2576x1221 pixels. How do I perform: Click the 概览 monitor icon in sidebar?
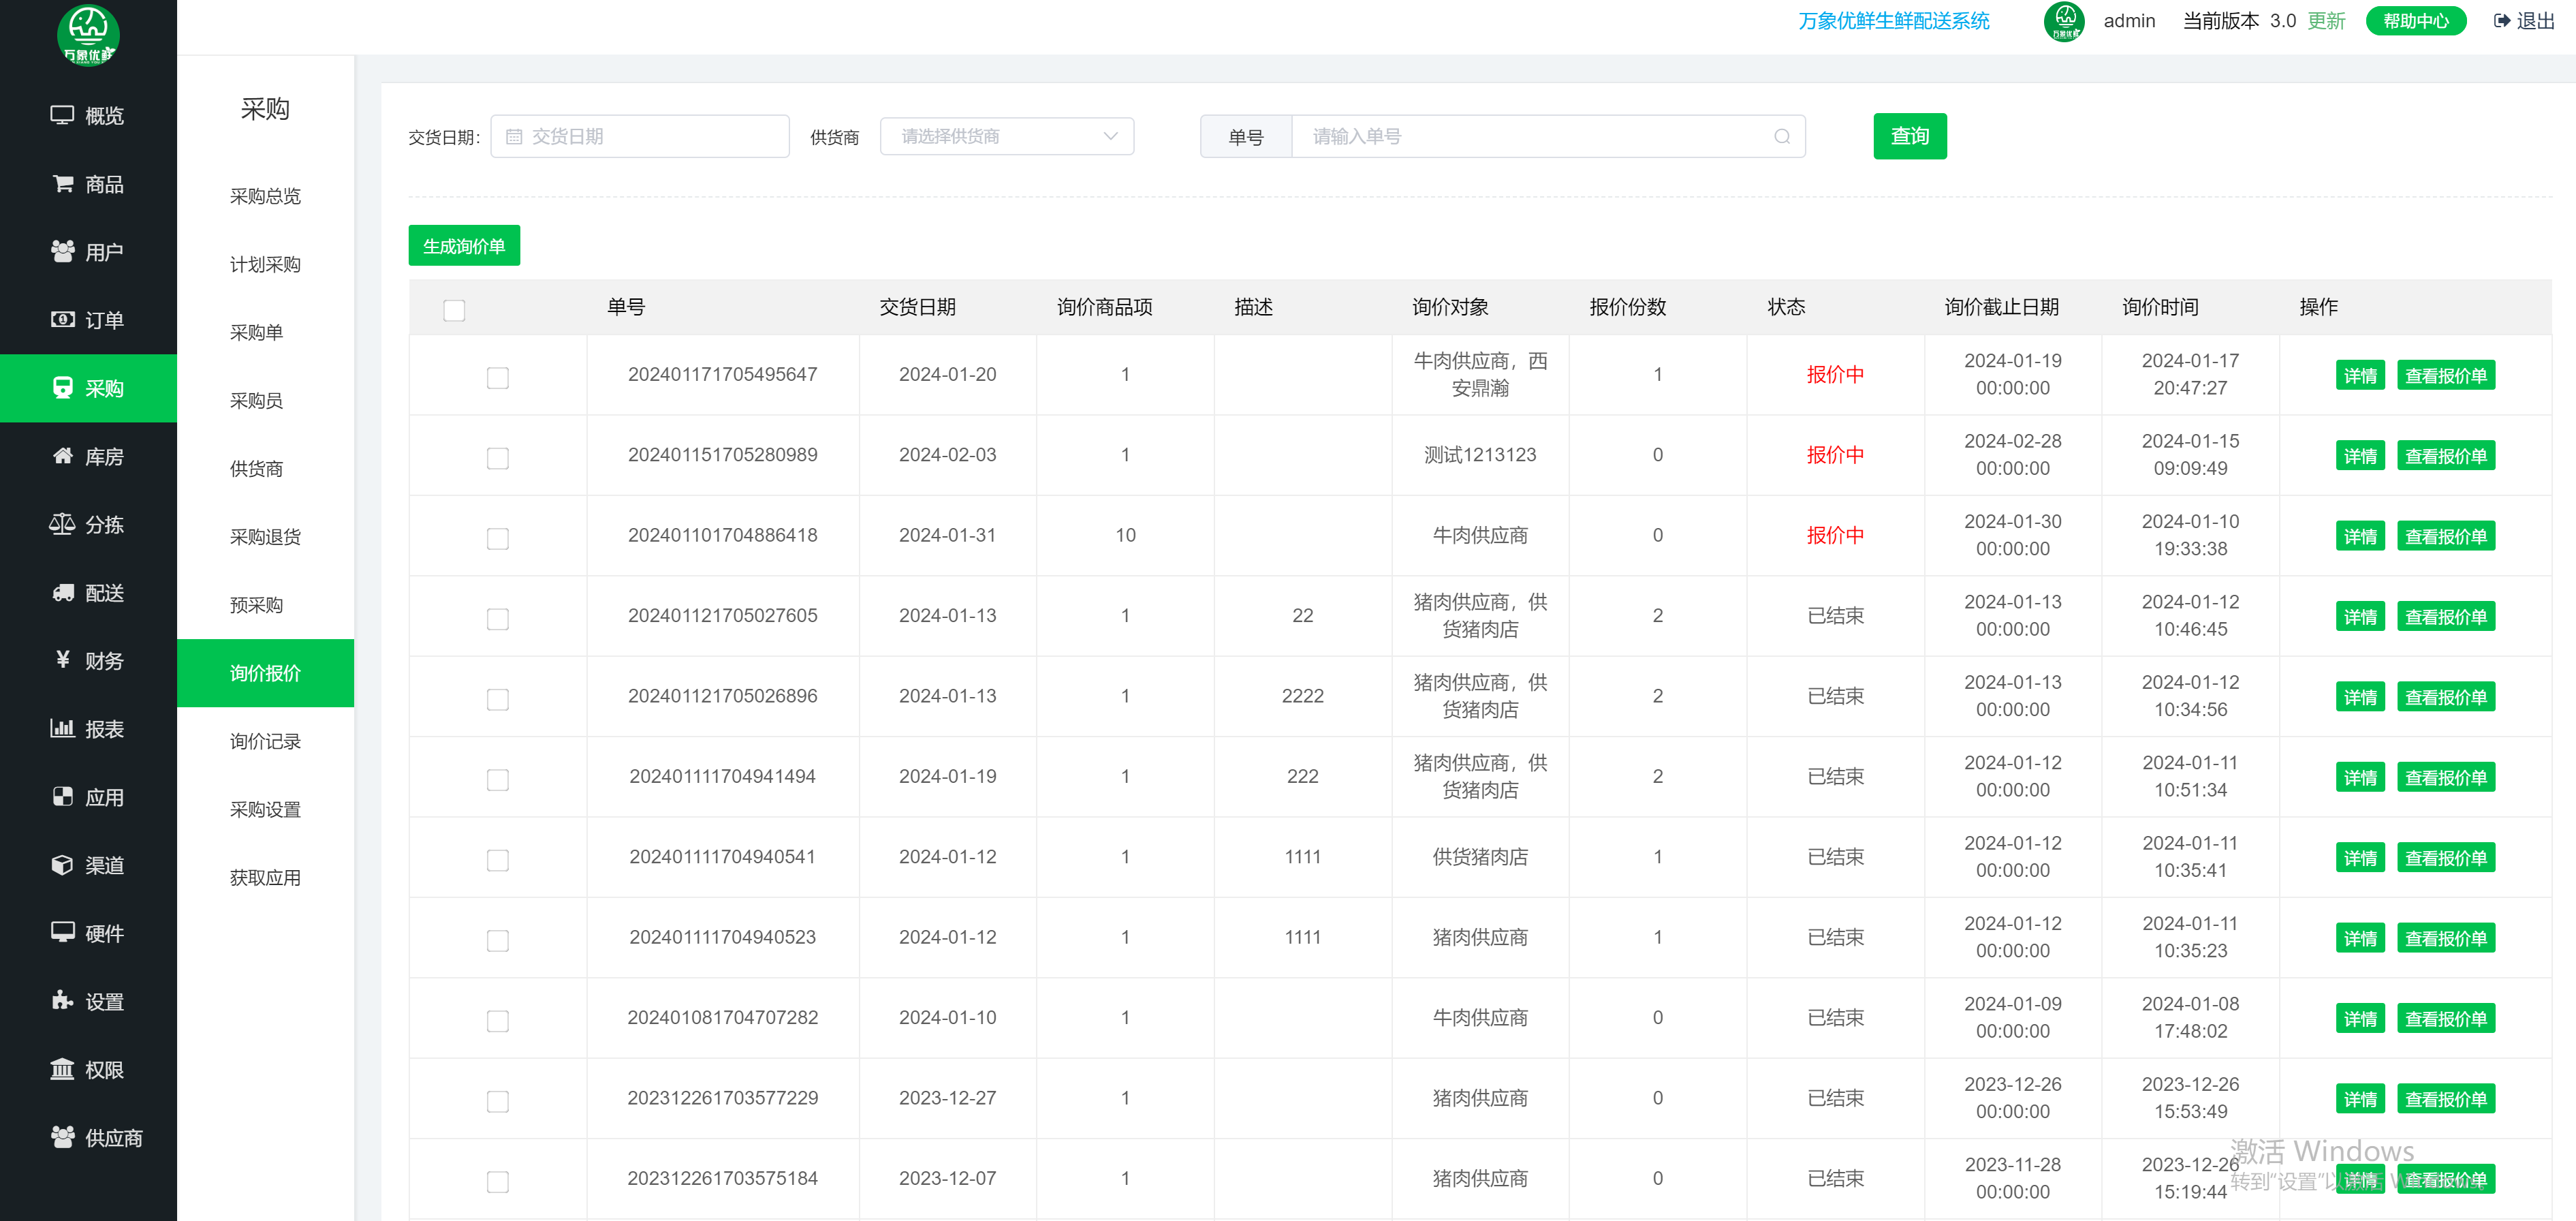pos(62,115)
